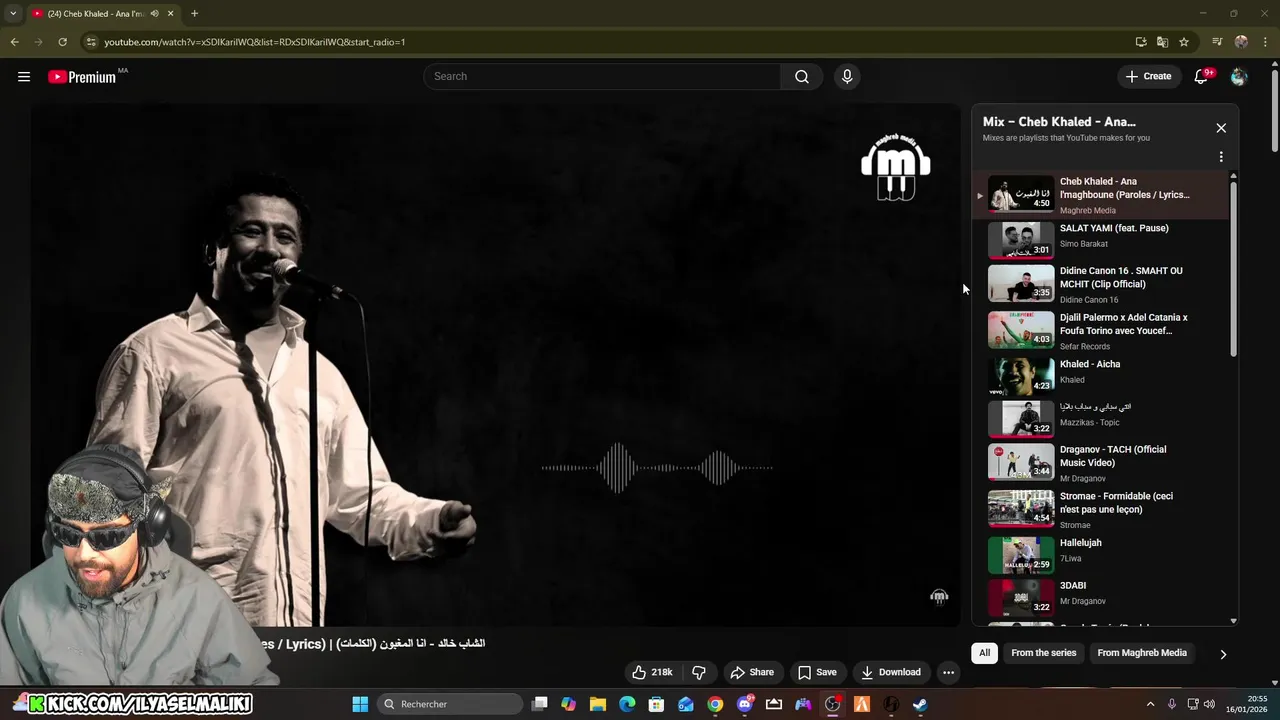Click the address bar URL
1280x720 pixels.
pyautogui.click(x=255, y=42)
